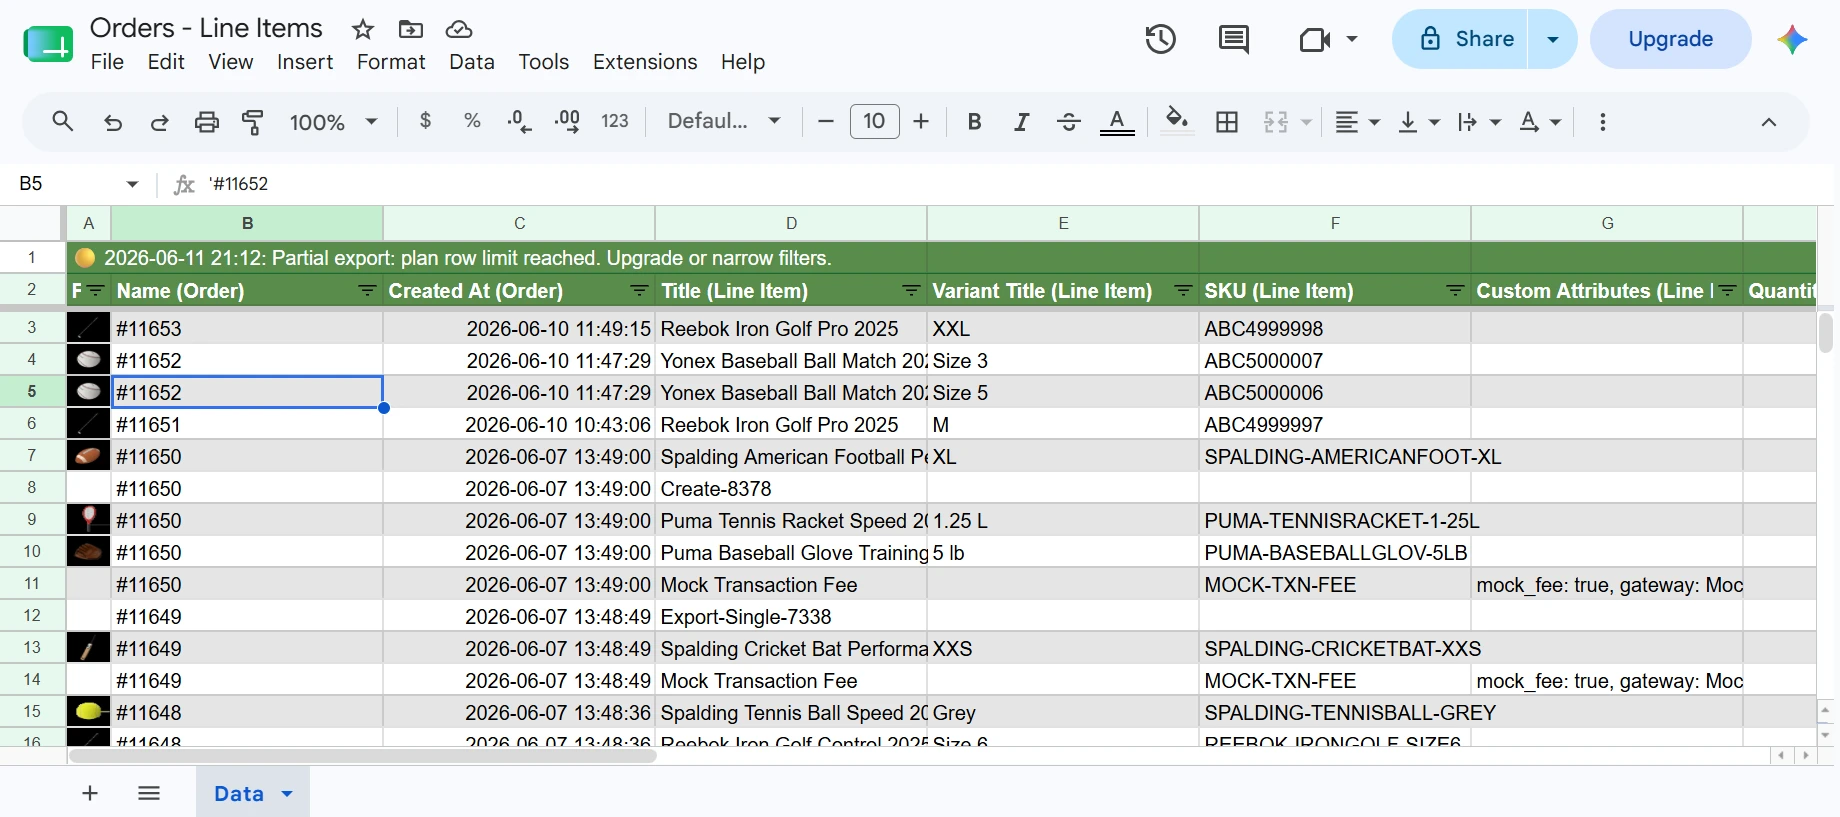Viewport: 1840px width, 817px height.
Task: Open the Google Sheets home icon
Action: (x=48, y=44)
